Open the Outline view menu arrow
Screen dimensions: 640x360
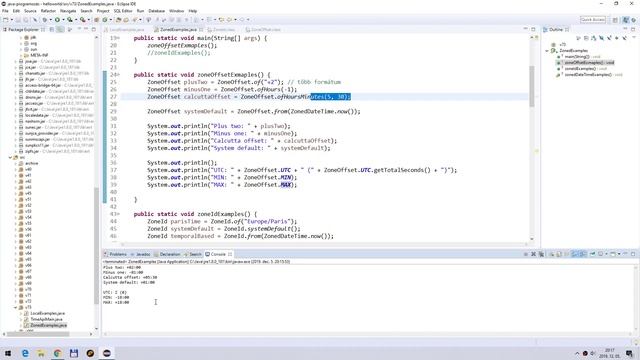(634, 38)
